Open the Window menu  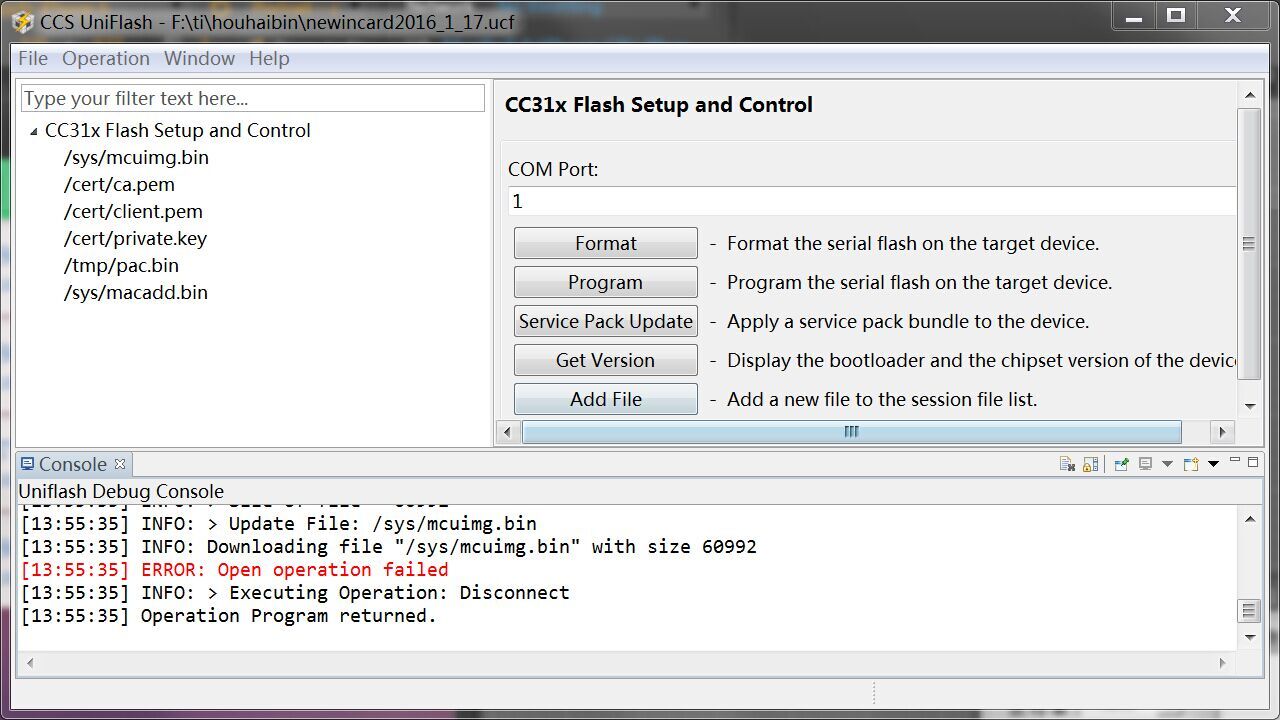(199, 59)
